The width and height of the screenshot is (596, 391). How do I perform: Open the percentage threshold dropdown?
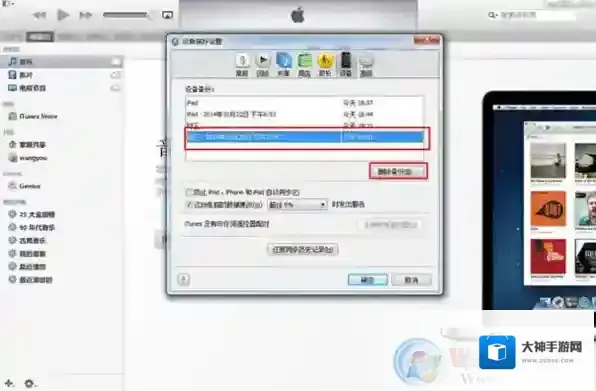[x=297, y=204]
